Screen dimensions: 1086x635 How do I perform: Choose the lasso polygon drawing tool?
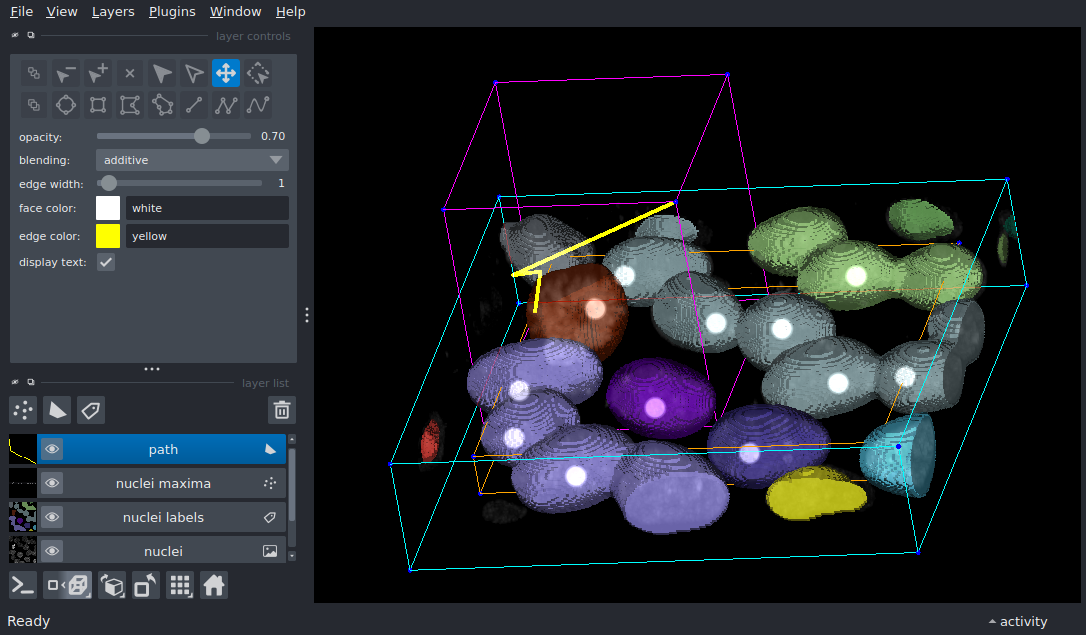[162, 105]
